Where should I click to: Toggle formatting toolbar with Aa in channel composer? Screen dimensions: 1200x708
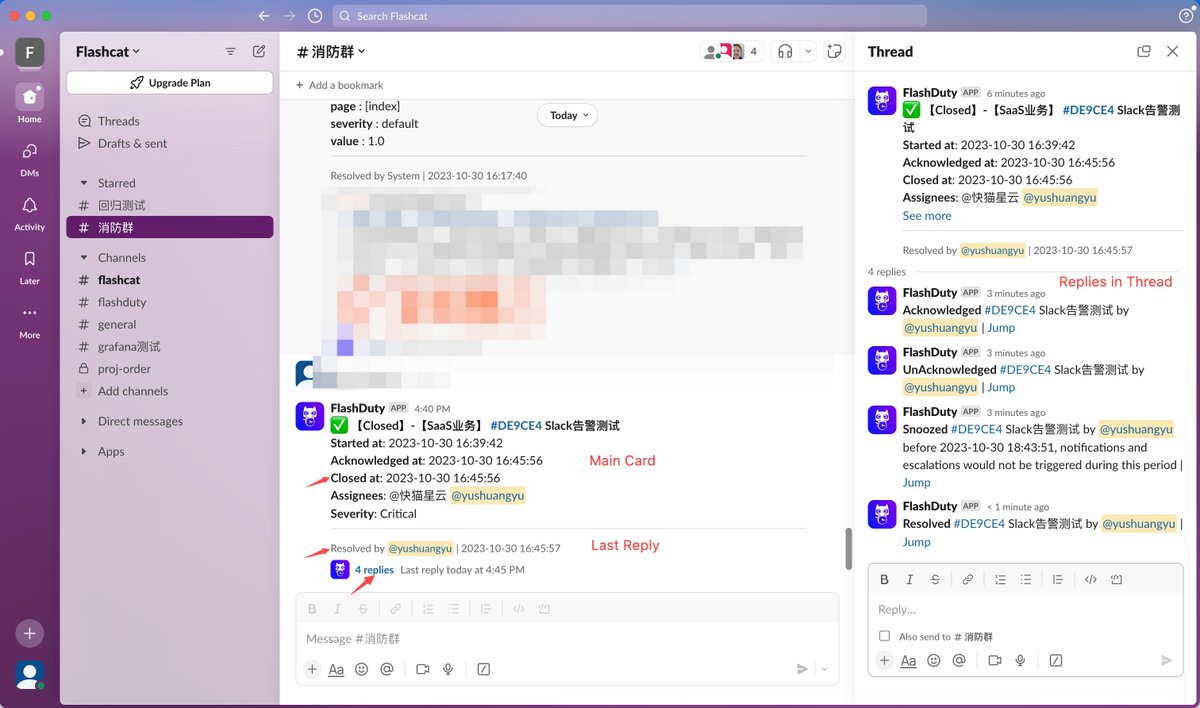pyautogui.click(x=336, y=669)
